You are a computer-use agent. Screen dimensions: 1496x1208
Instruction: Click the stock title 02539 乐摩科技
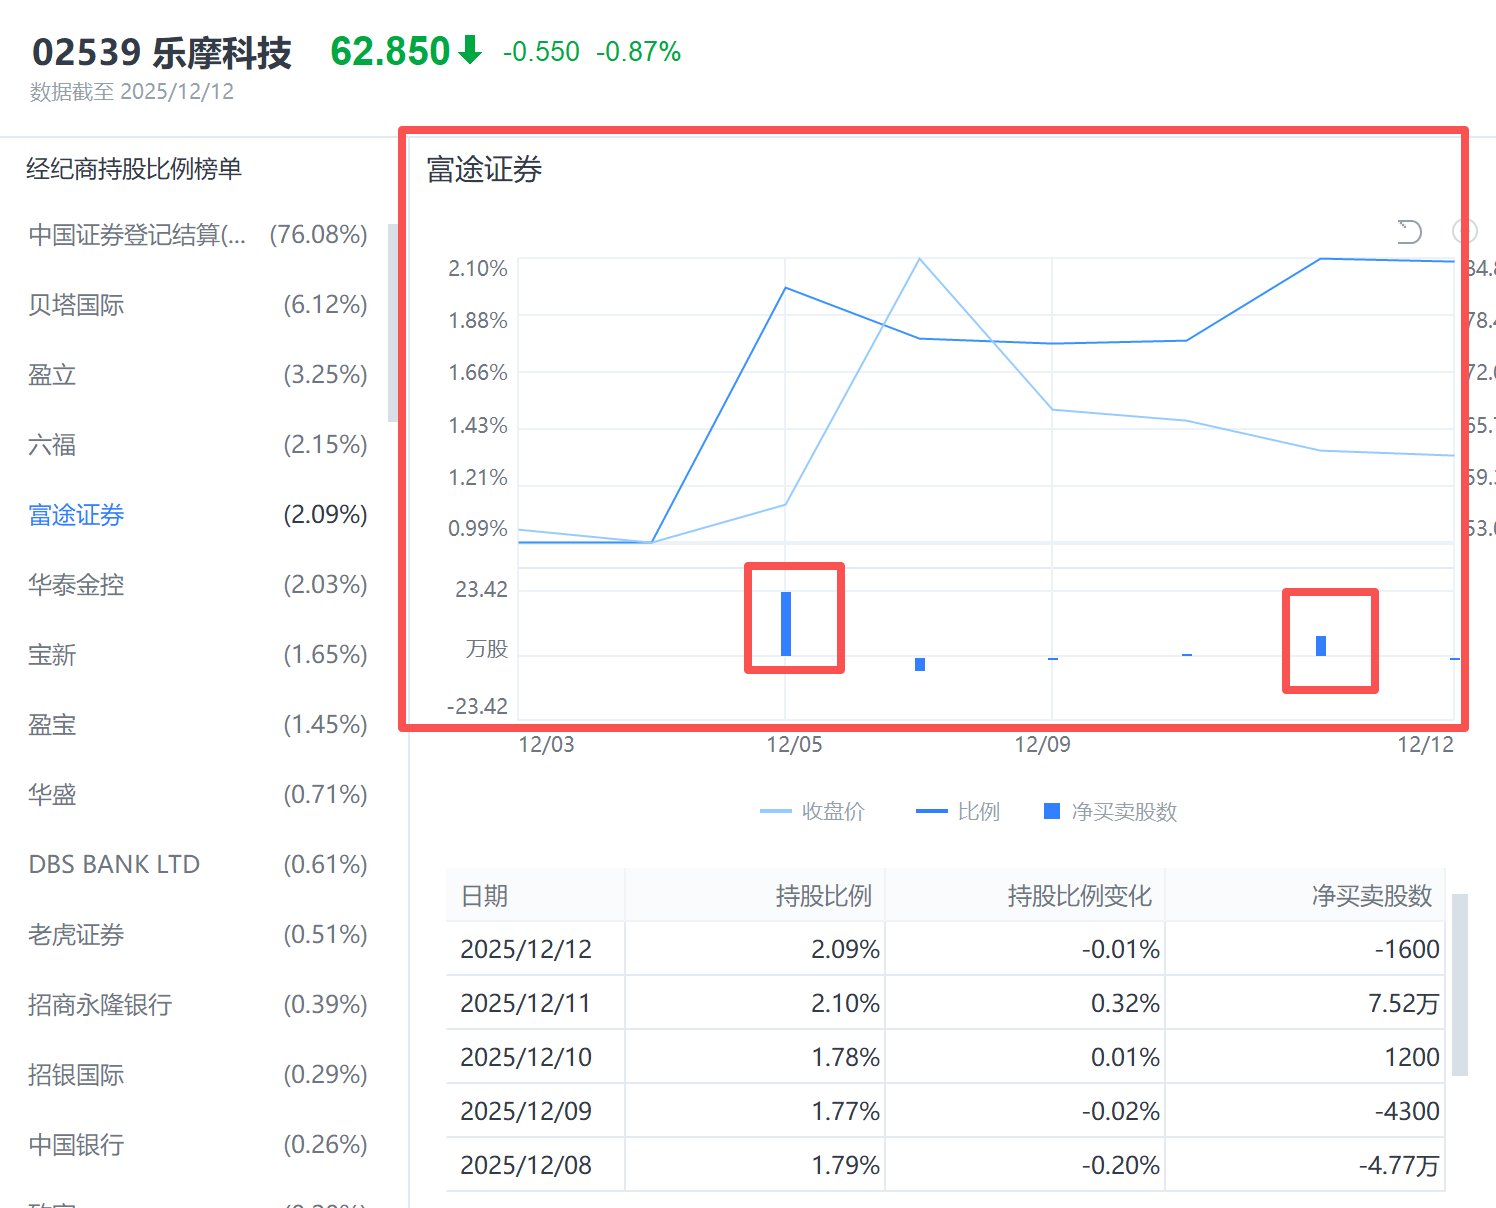click(160, 52)
